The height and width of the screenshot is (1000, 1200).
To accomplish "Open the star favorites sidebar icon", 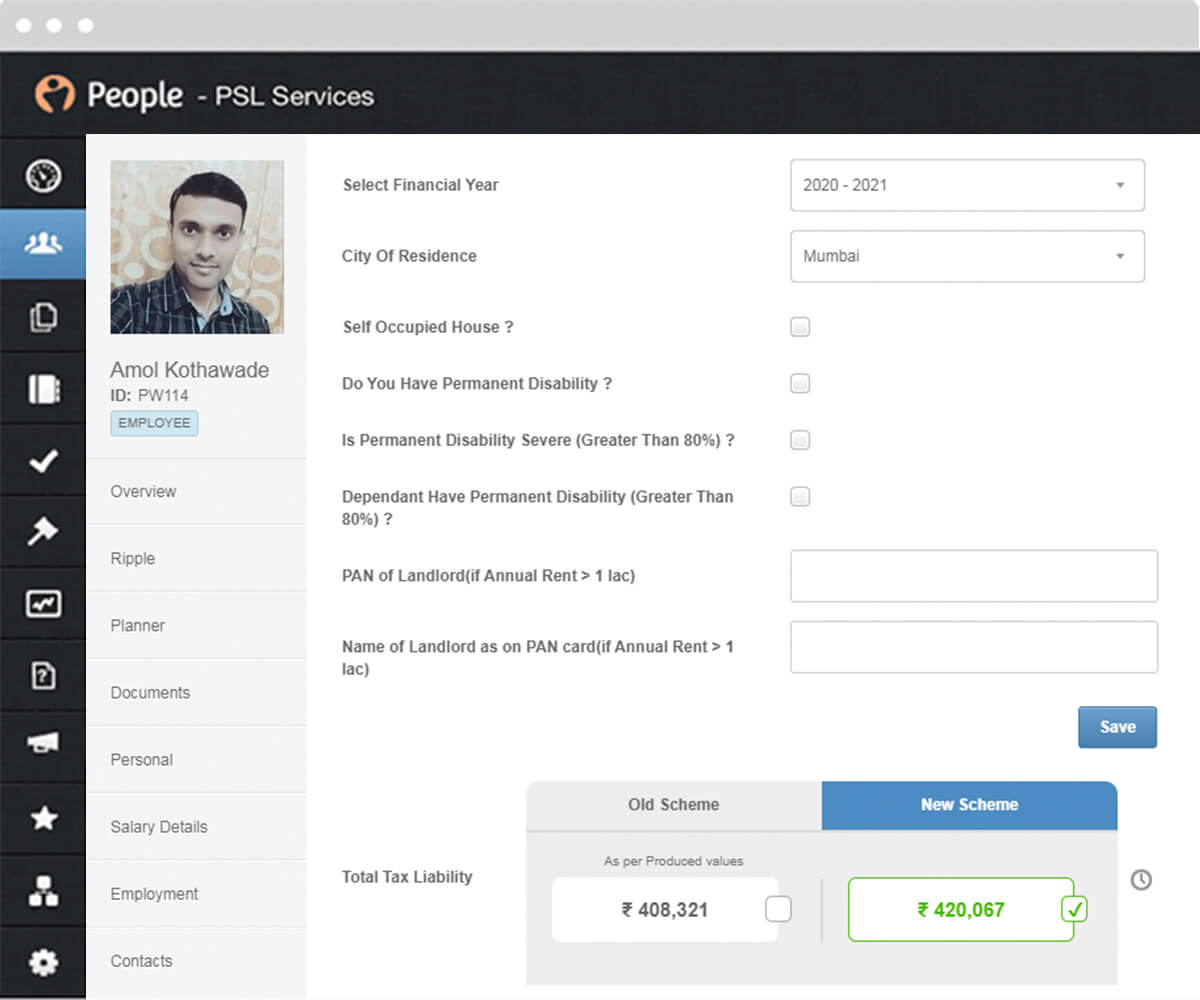I will point(43,819).
